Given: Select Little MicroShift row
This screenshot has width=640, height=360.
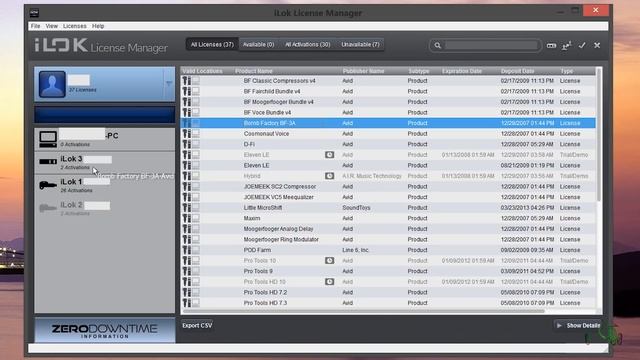Looking at the screenshot, I should 388,208.
